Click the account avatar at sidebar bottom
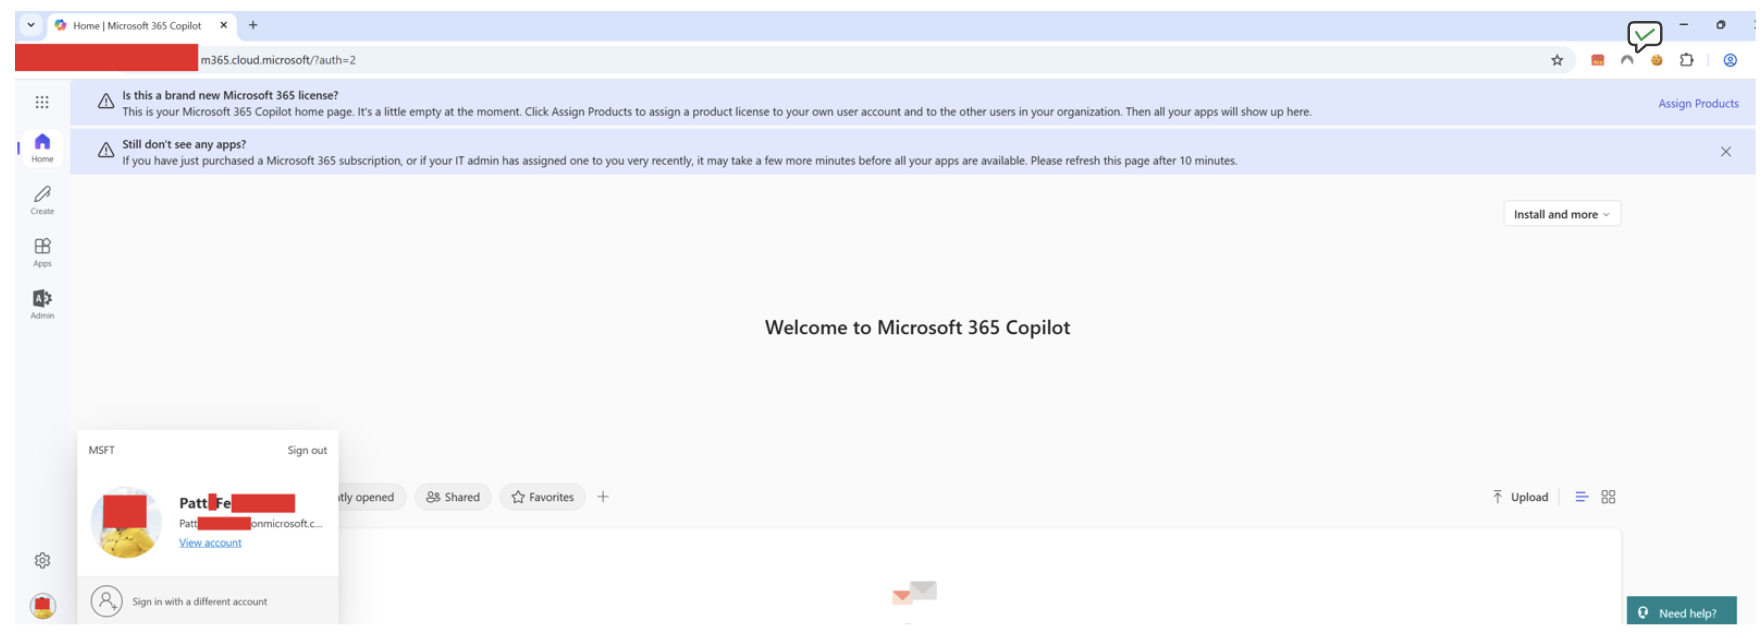 pyautogui.click(x=42, y=605)
